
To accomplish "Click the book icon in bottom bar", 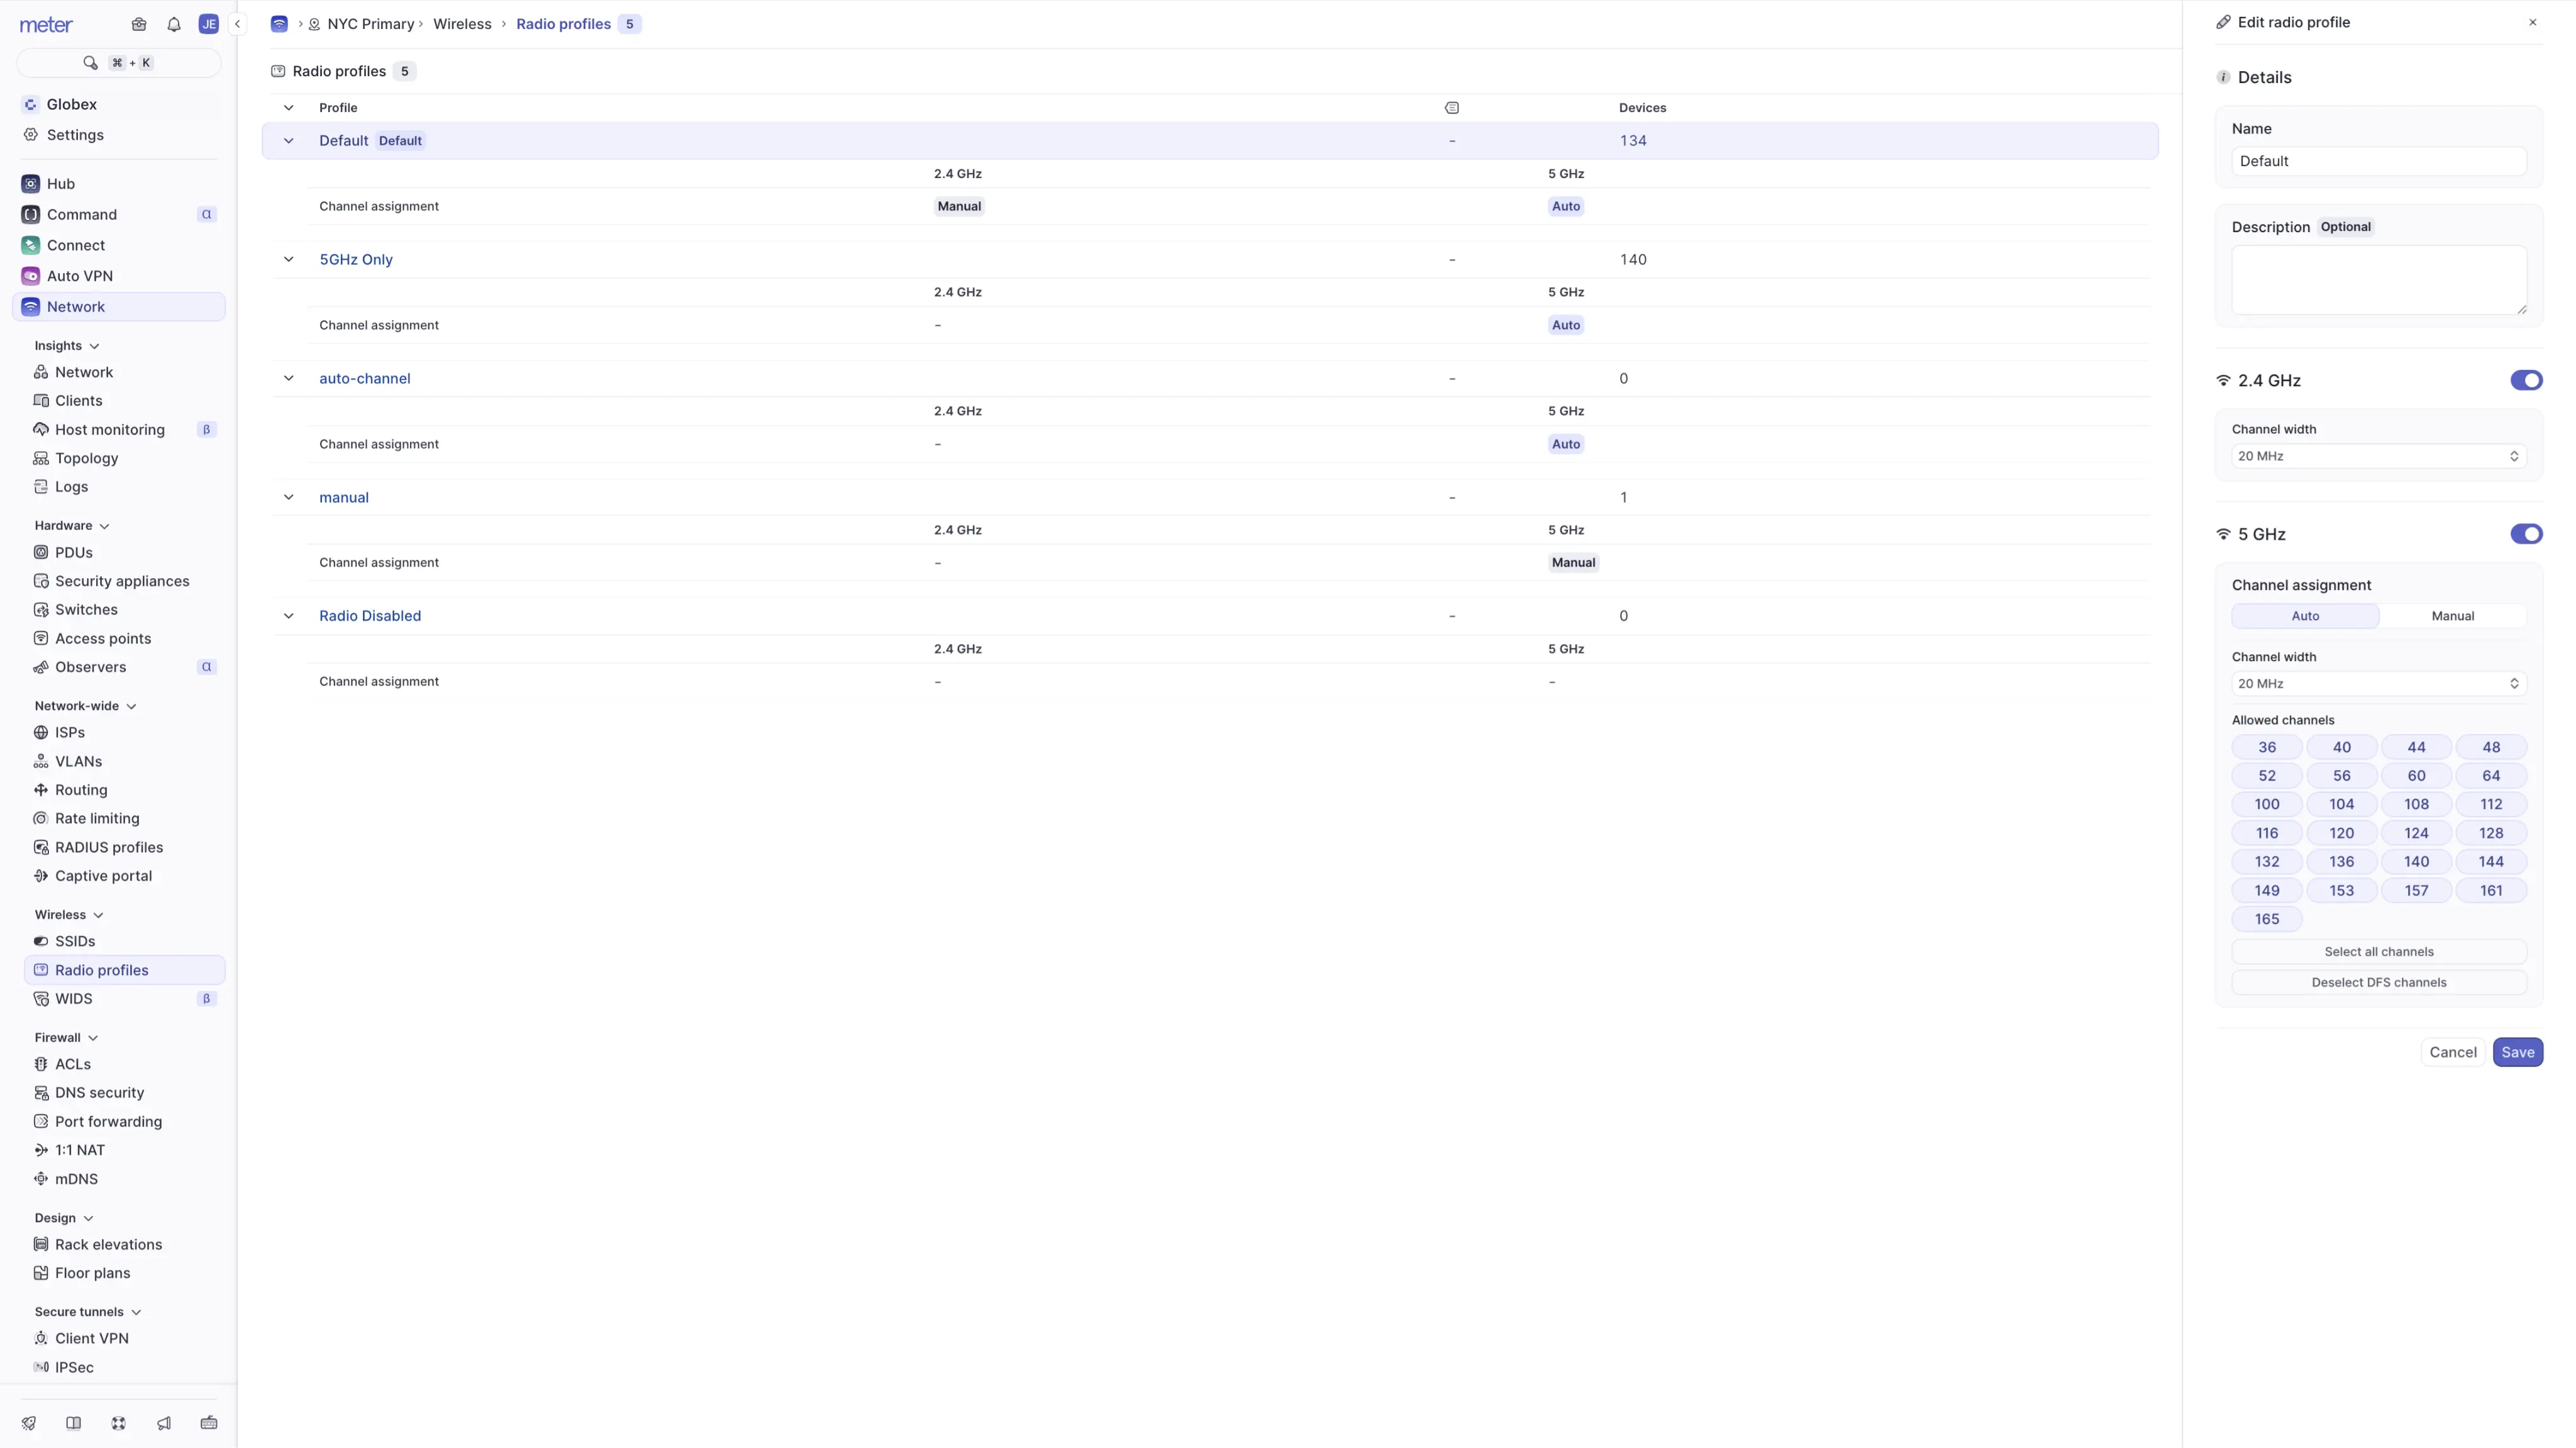I will click(73, 1423).
